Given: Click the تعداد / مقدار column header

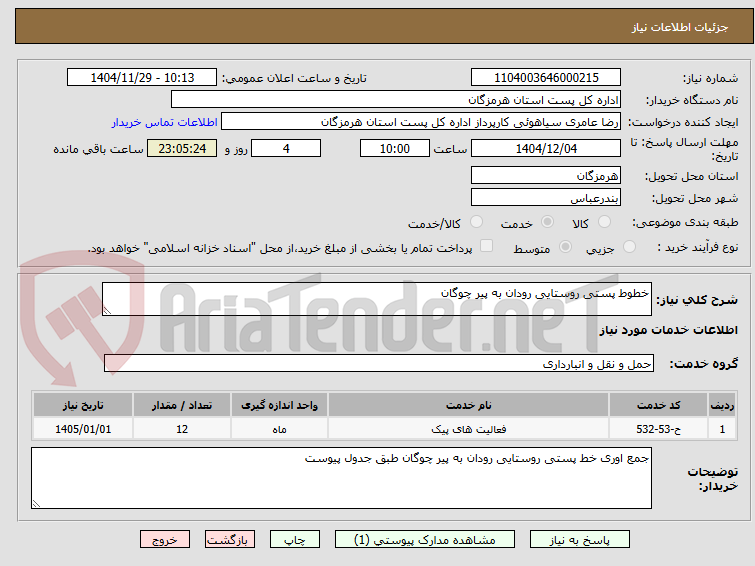Looking at the screenshot, I should pos(182,405).
